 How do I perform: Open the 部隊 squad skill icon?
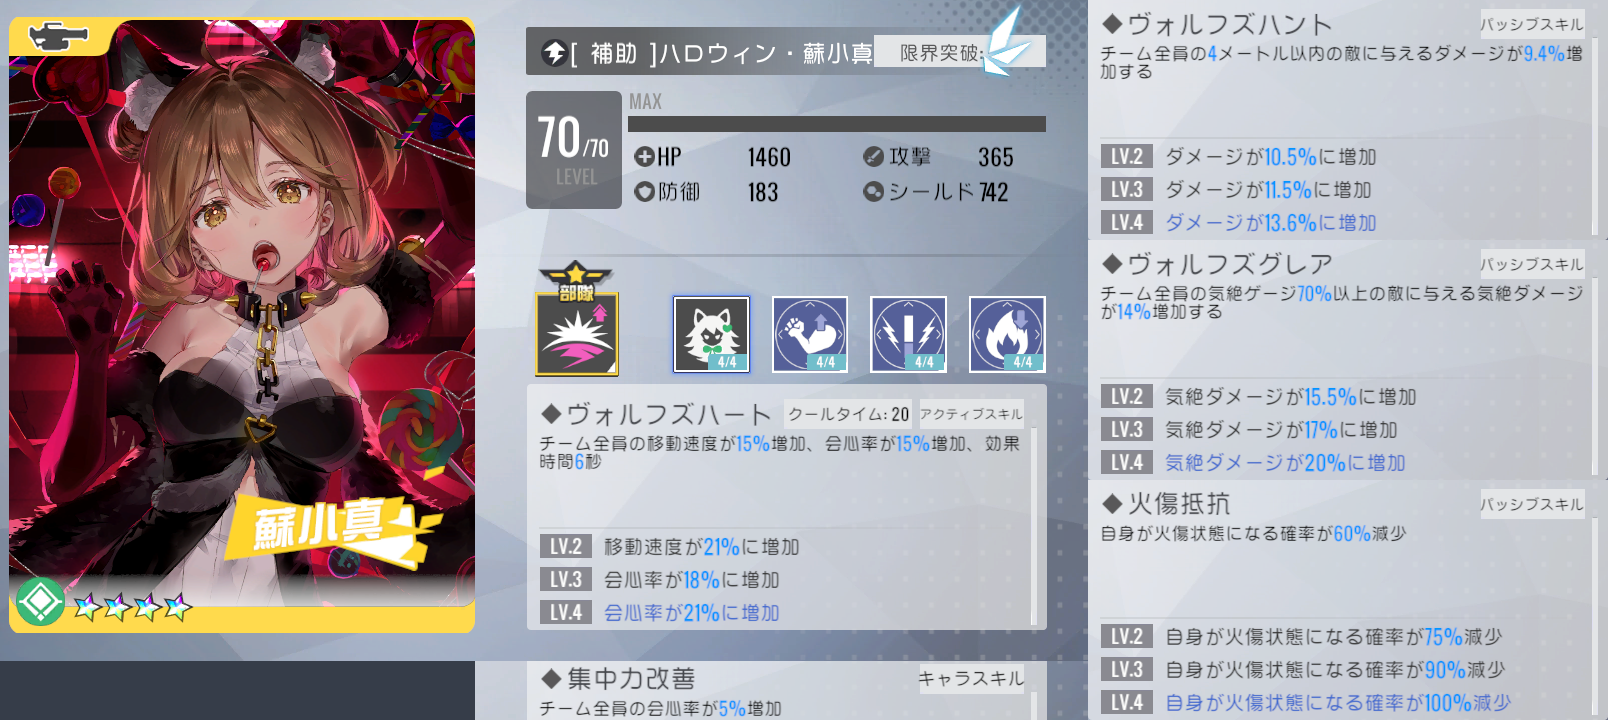pyautogui.click(x=577, y=320)
